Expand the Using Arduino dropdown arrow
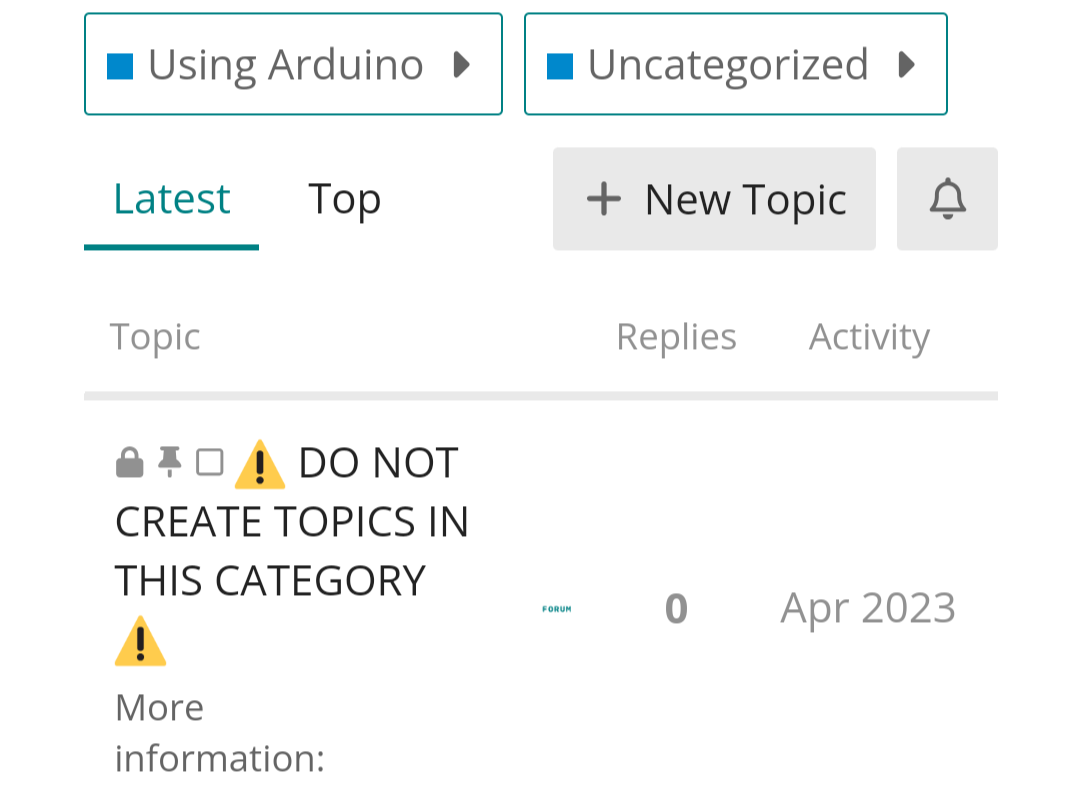1080x809 pixels. [462, 65]
